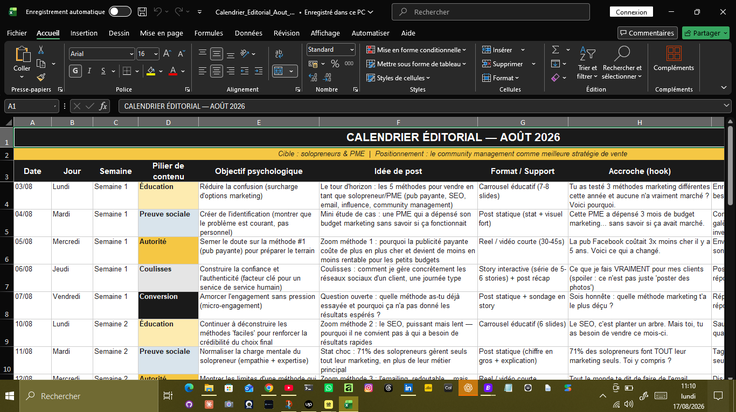736x412 pixels.
Task: Switch to the Affichage tab
Action: (x=325, y=33)
